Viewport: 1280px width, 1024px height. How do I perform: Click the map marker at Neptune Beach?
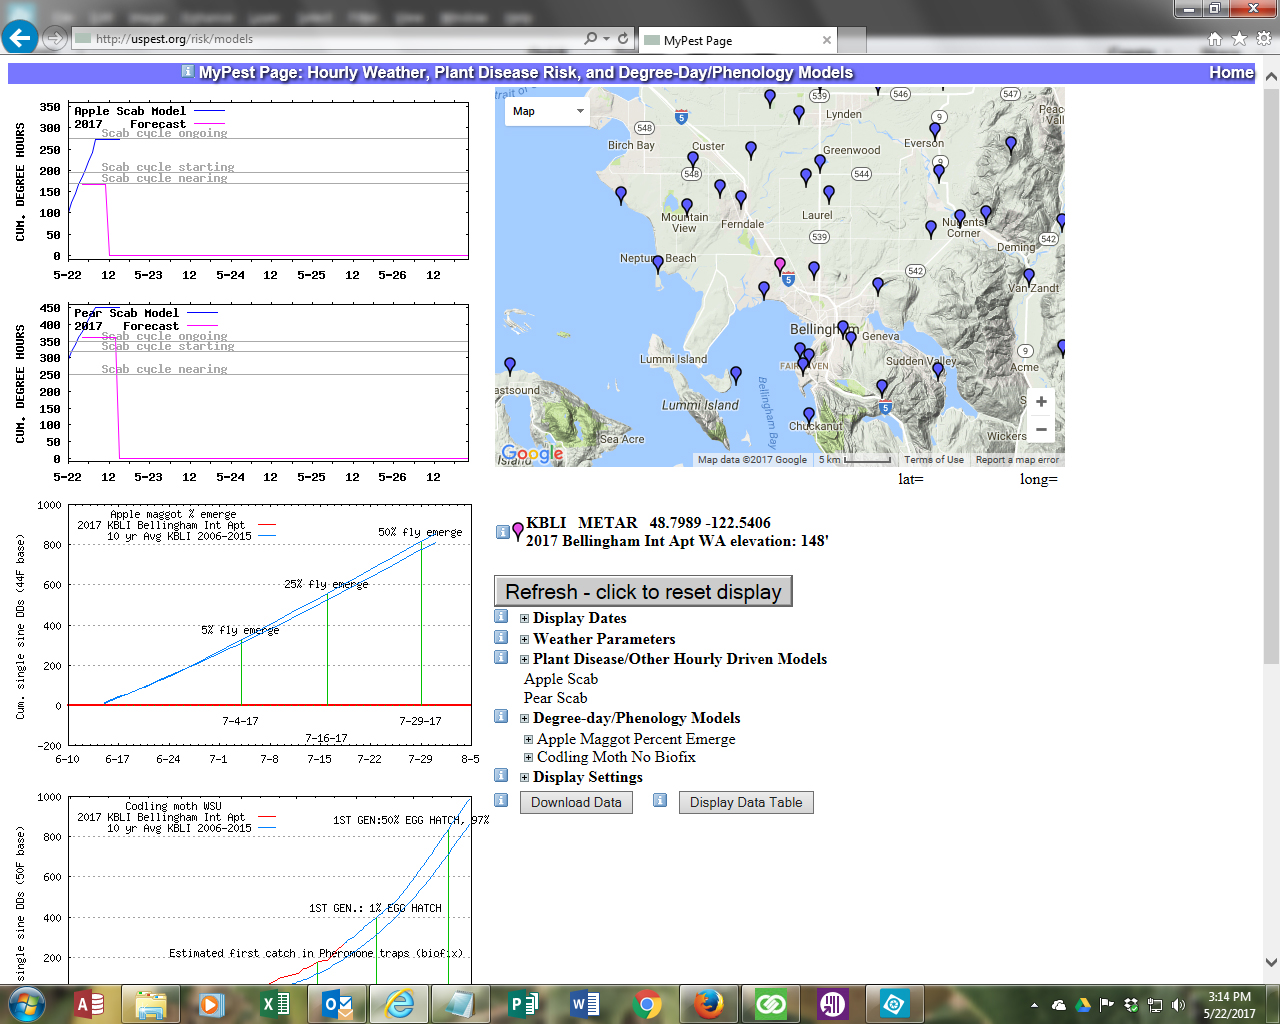tap(658, 264)
